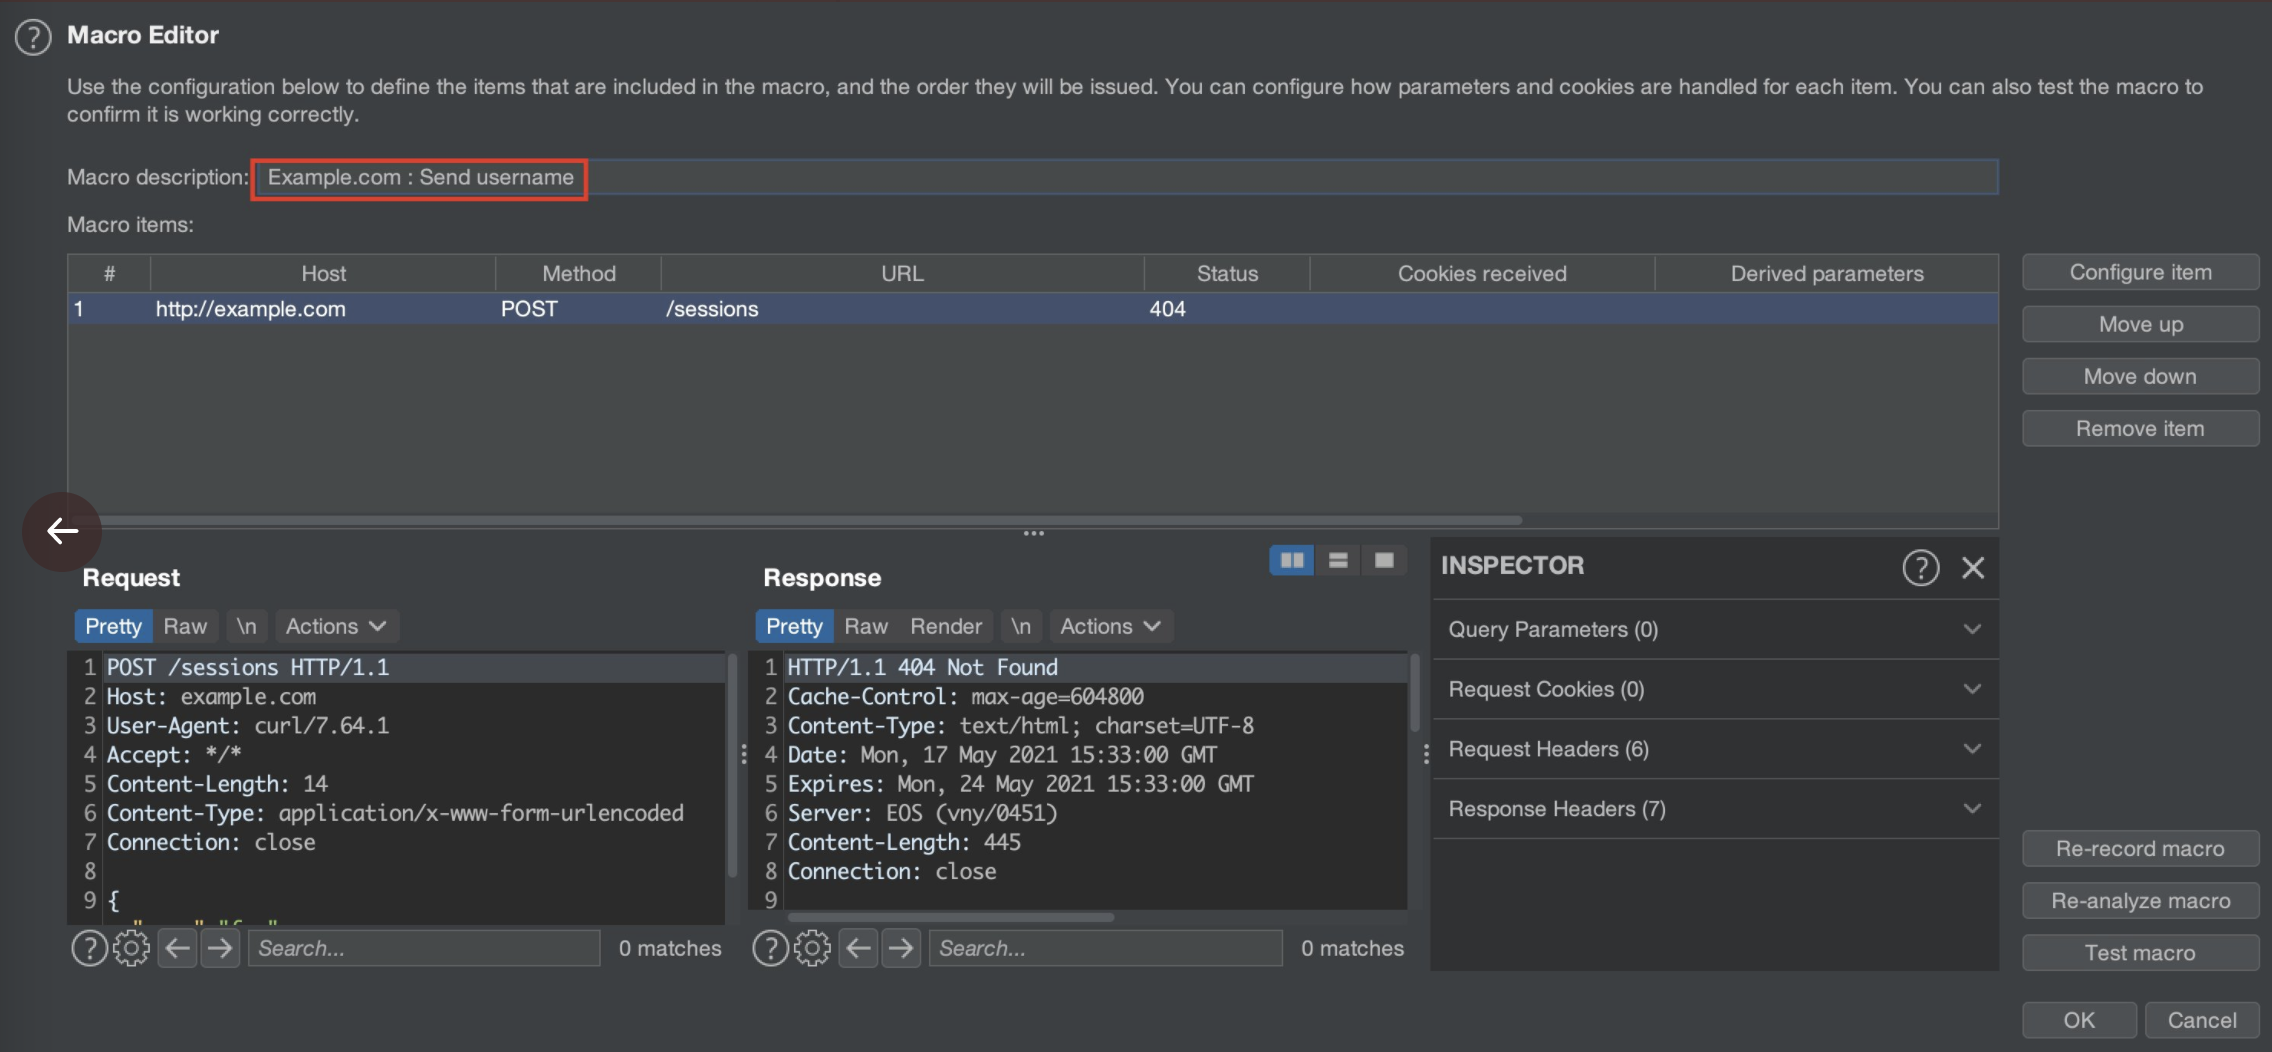The height and width of the screenshot is (1052, 2272).
Task: Click the URL column header
Action: (x=902, y=273)
